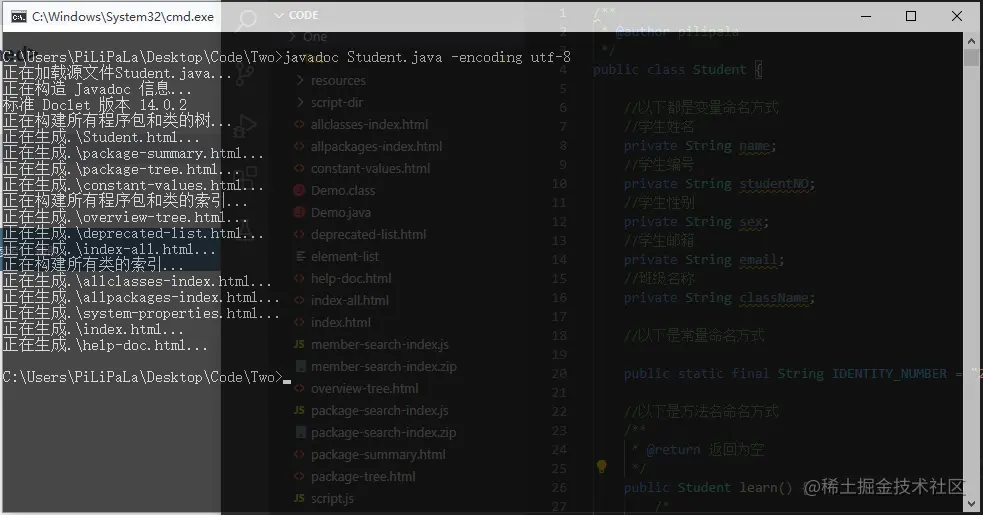Open member-search-index.js file
Image resolution: width=983 pixels, height=515 pixels.
(372, 344)
